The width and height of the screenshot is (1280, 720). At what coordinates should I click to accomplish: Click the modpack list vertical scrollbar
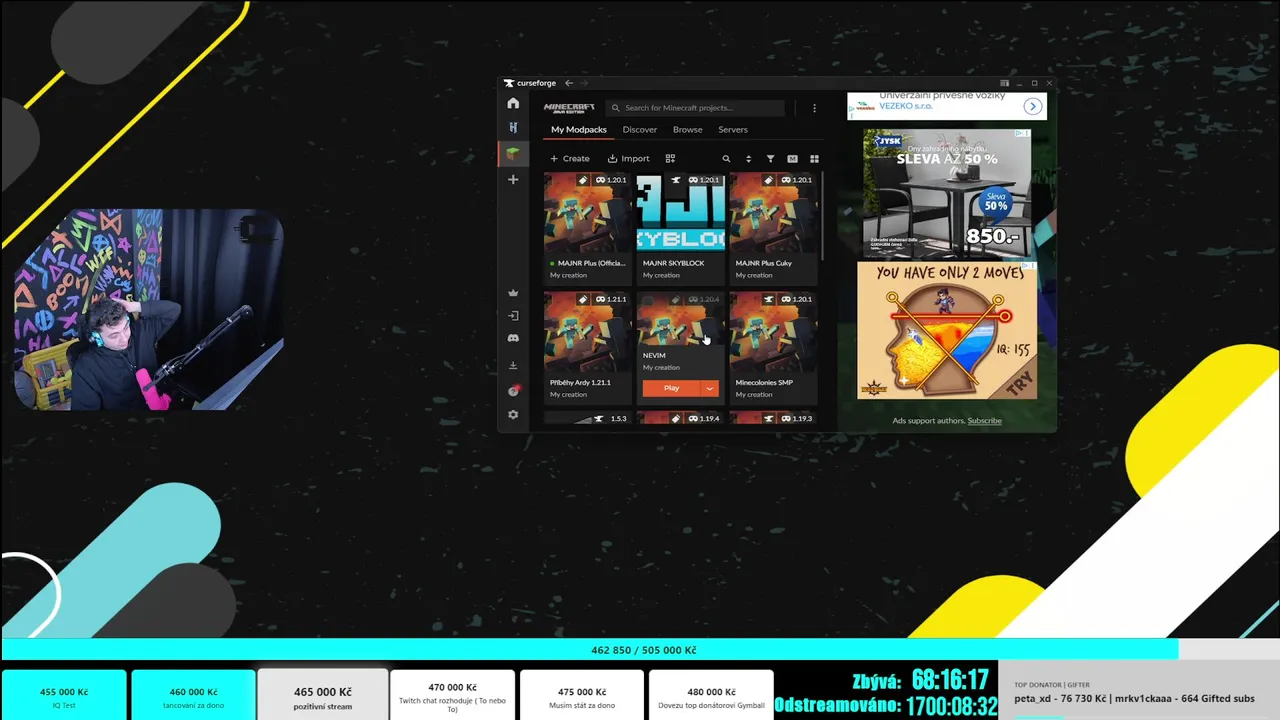[x=822, y=215]
